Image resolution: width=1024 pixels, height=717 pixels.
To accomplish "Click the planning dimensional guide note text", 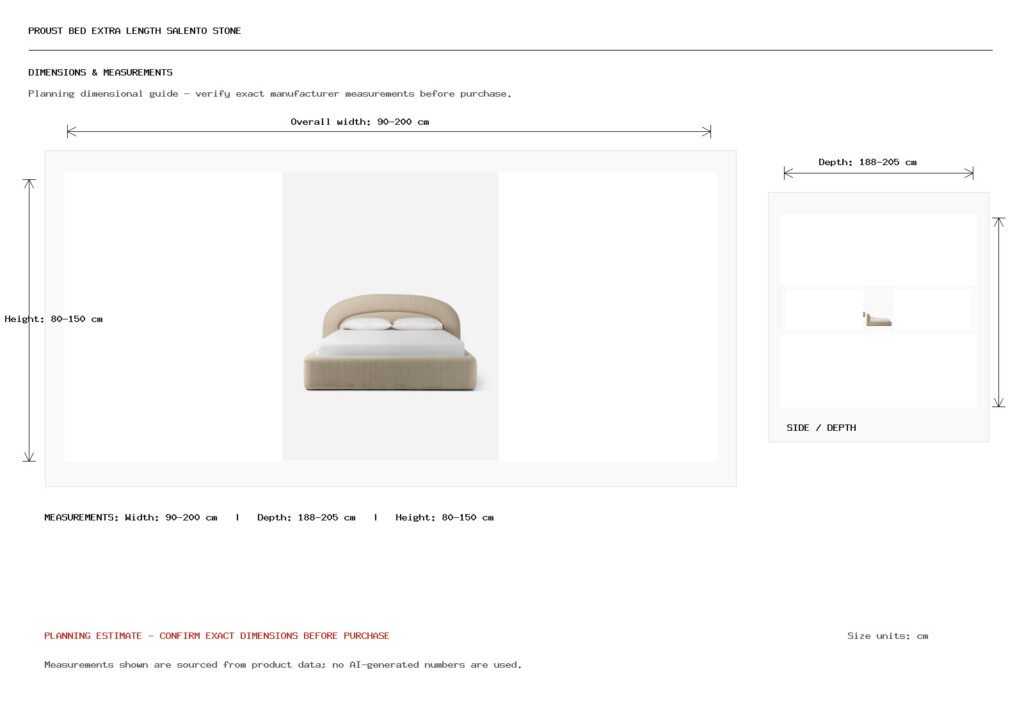I will click(x=270, y=93).
